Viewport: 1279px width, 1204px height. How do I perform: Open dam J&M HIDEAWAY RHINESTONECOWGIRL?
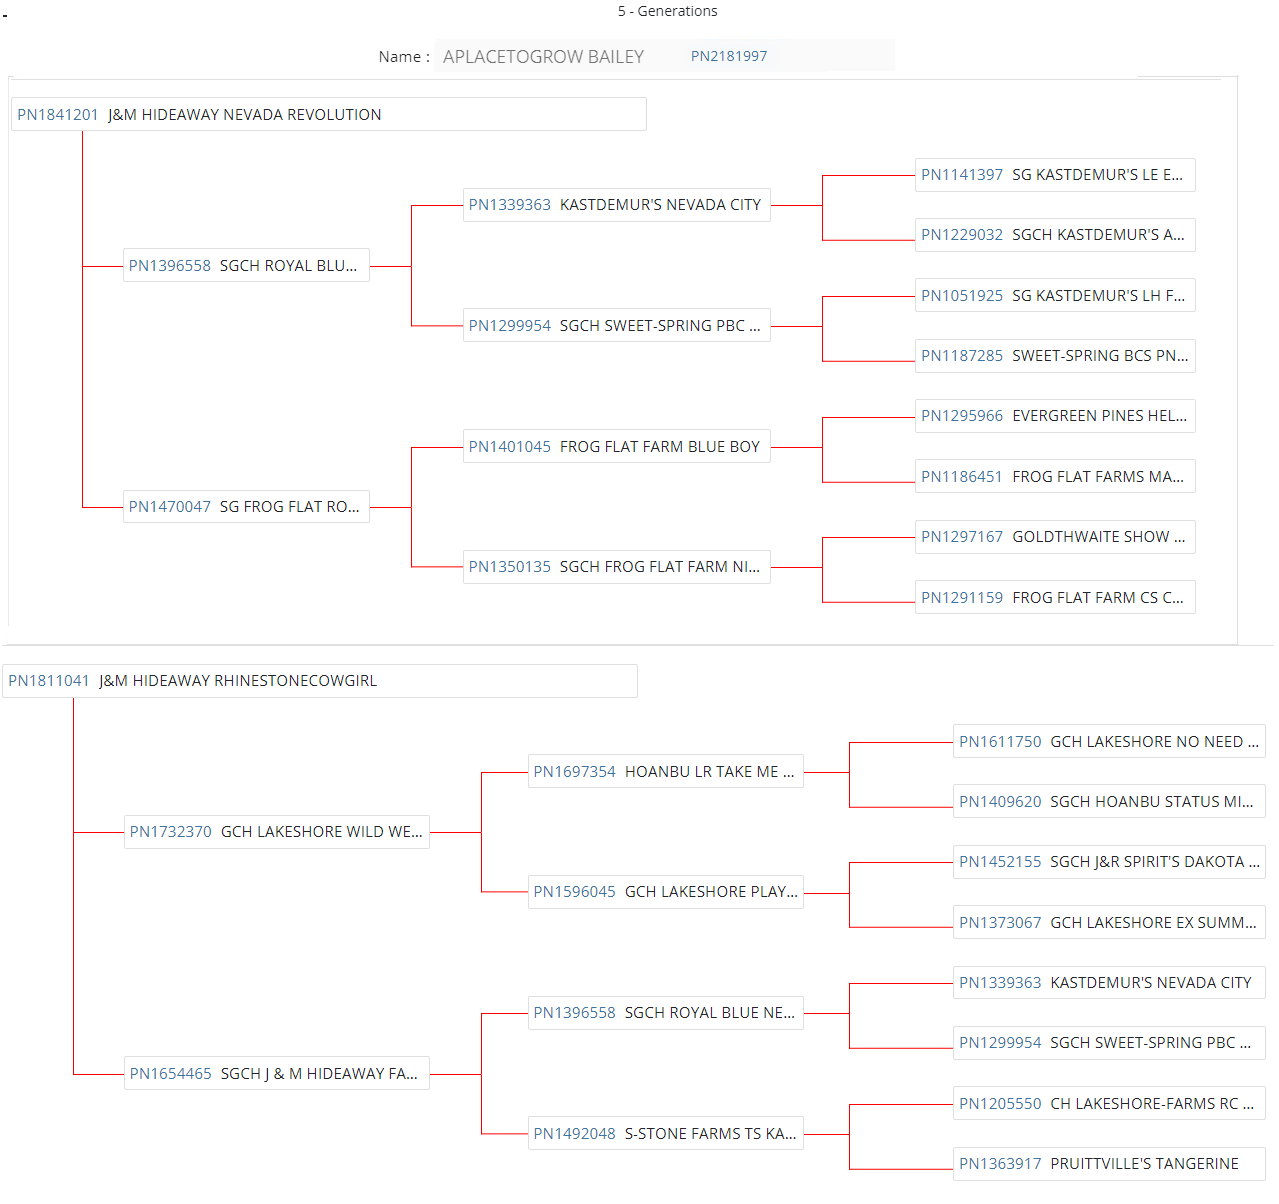237,681
